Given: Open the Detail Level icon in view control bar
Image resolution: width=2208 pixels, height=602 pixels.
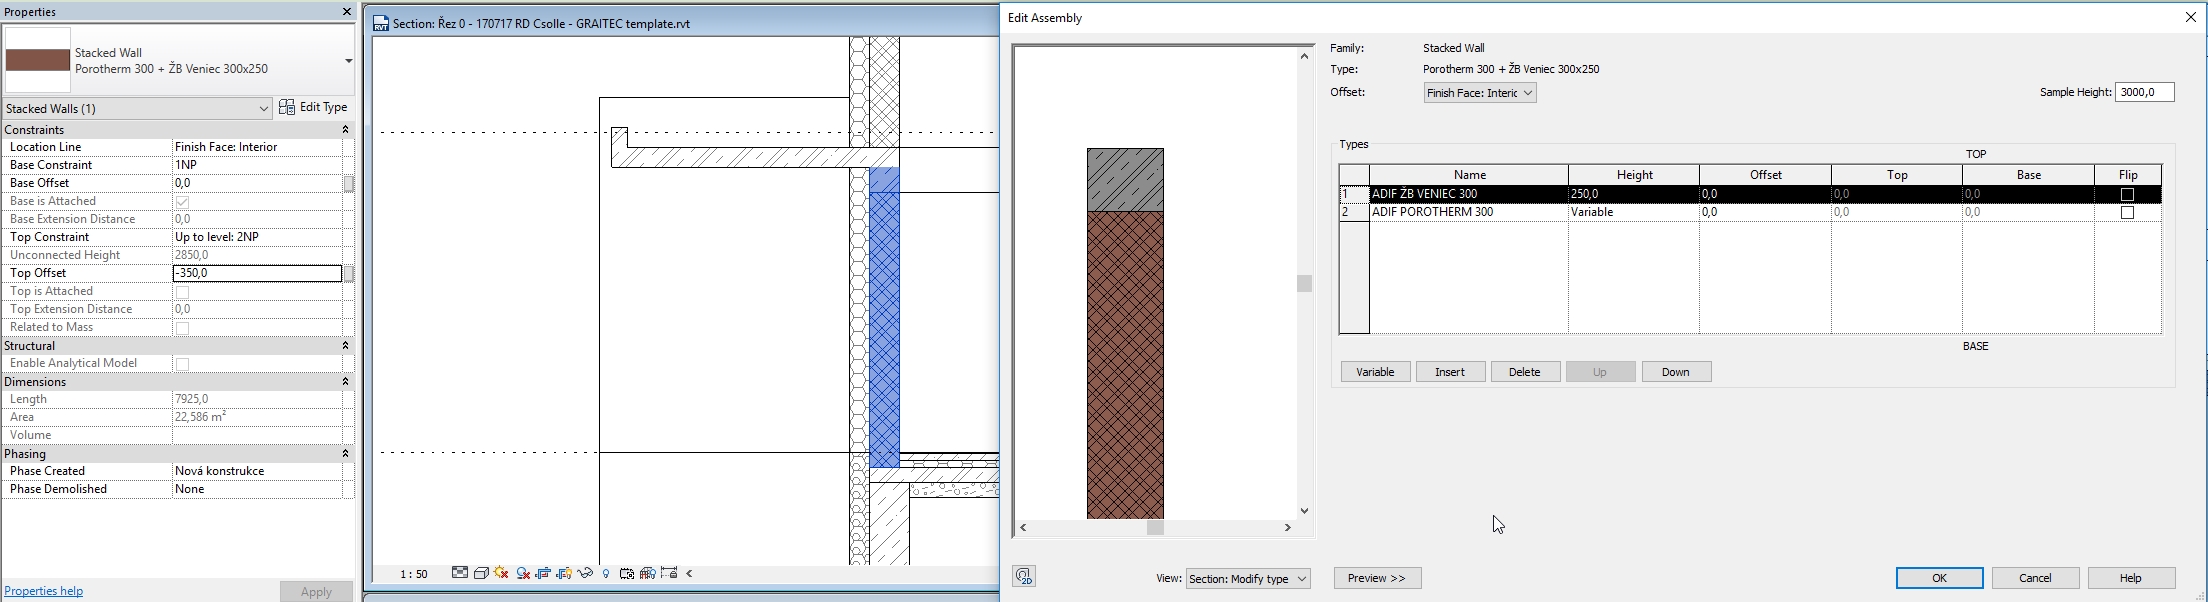Looking at the screenshot, I should (x=460, y=573).
